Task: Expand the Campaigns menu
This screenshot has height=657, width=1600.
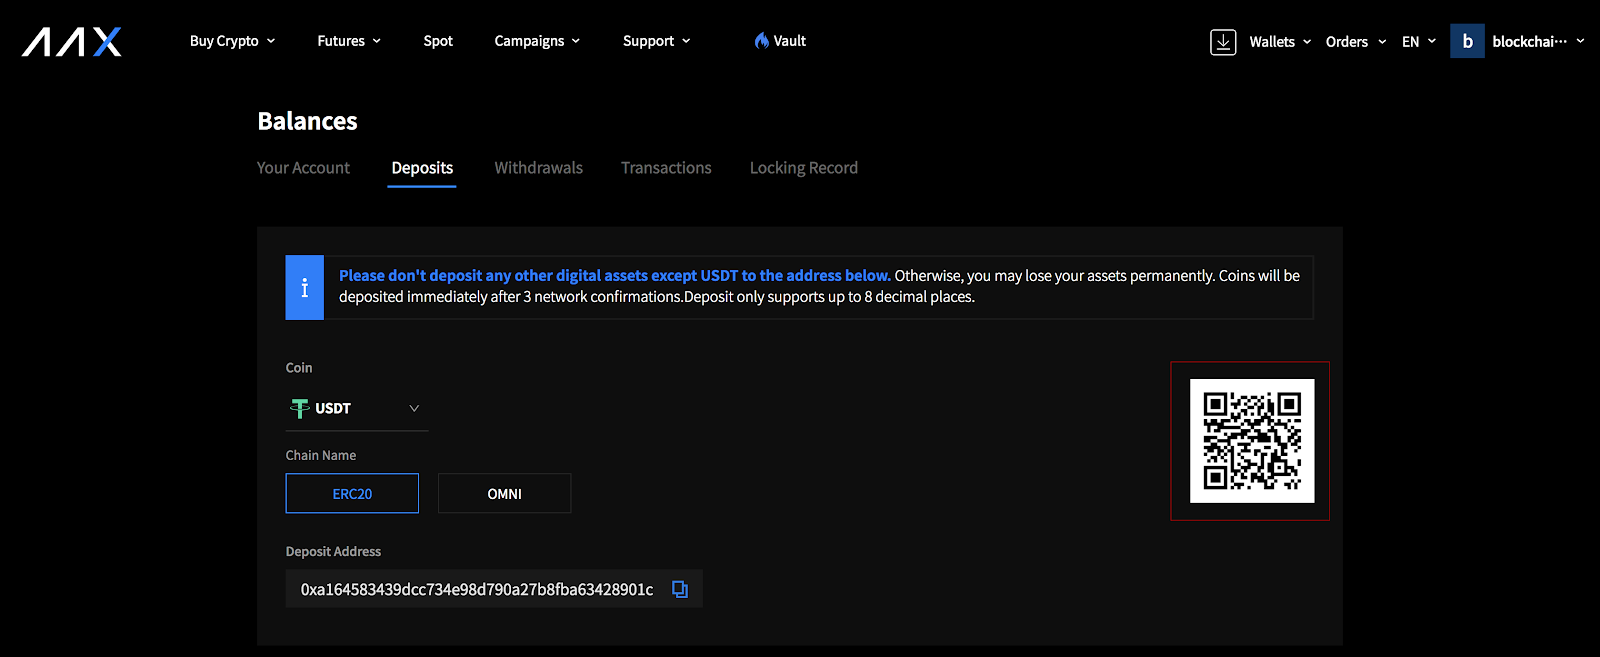Action: click(x=537, y=41)
